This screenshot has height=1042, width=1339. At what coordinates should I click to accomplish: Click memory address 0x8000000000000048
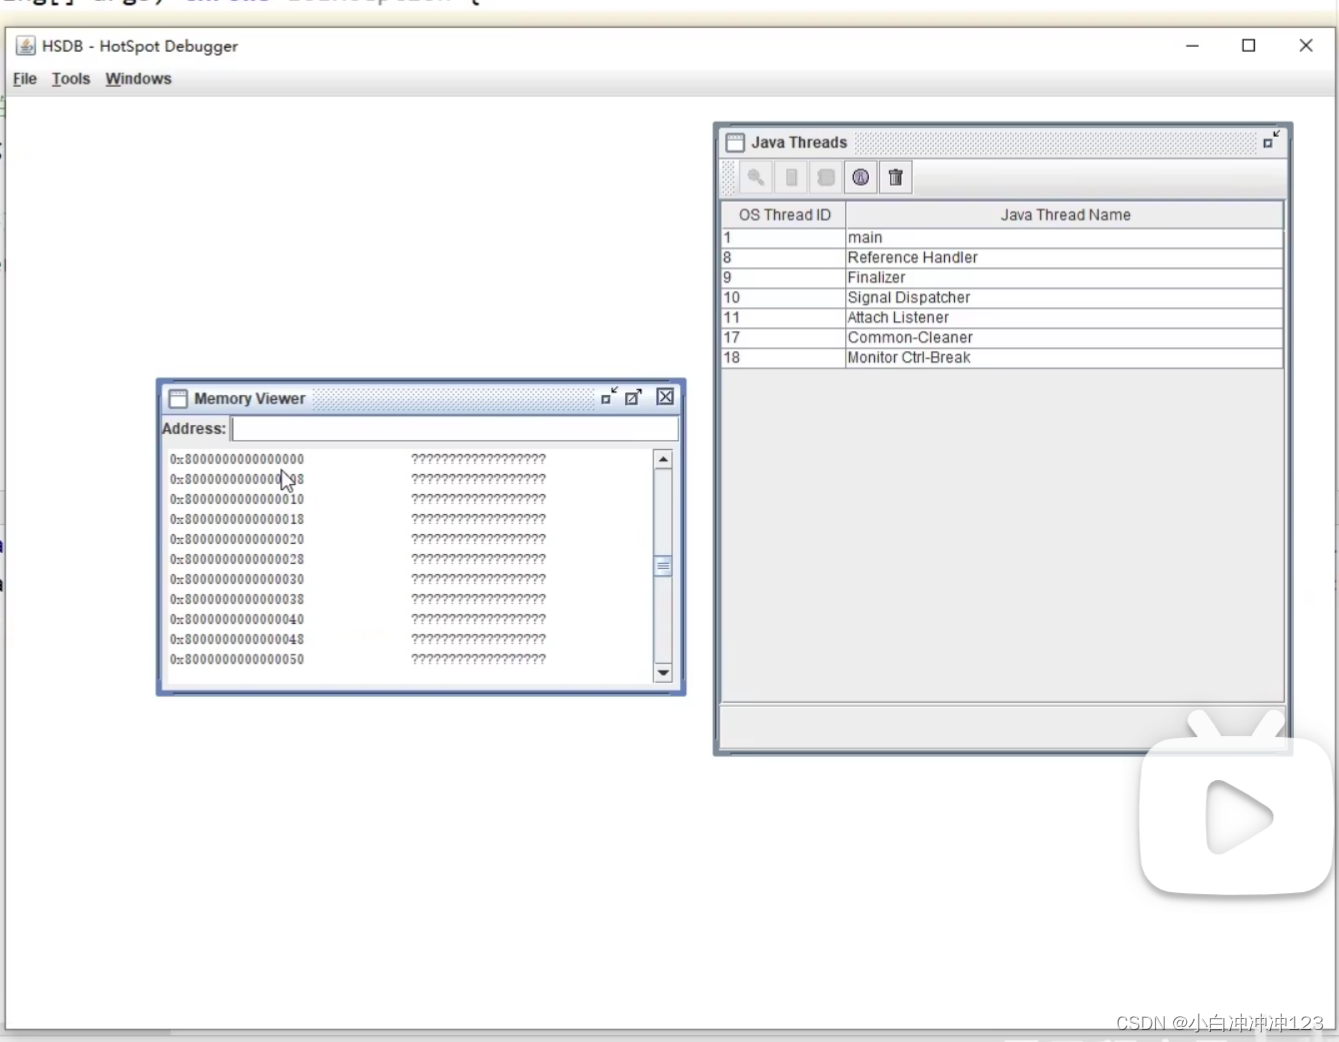point(237,639)
